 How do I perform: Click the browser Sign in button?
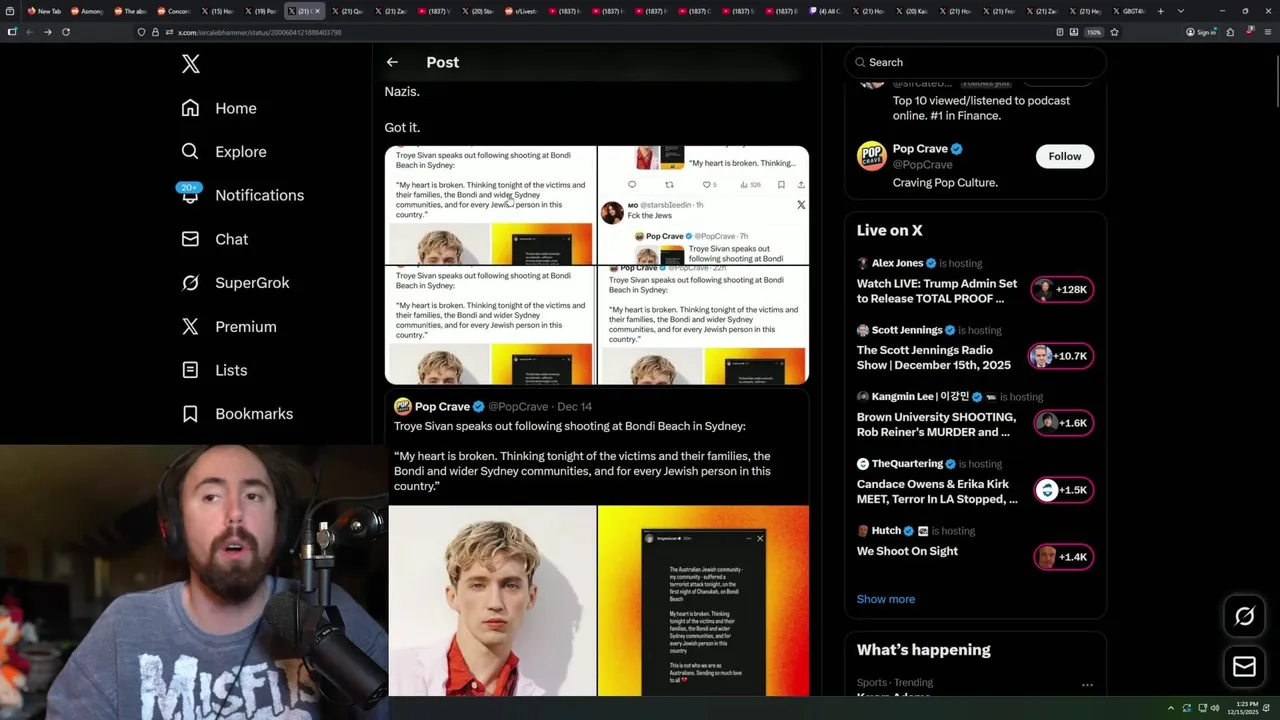coord(1200,32)
